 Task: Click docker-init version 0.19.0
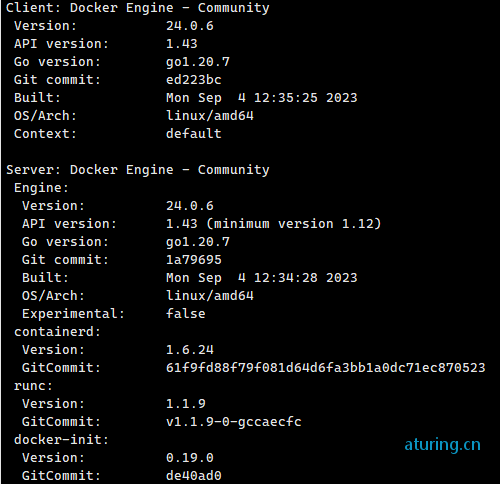point(190,458)
